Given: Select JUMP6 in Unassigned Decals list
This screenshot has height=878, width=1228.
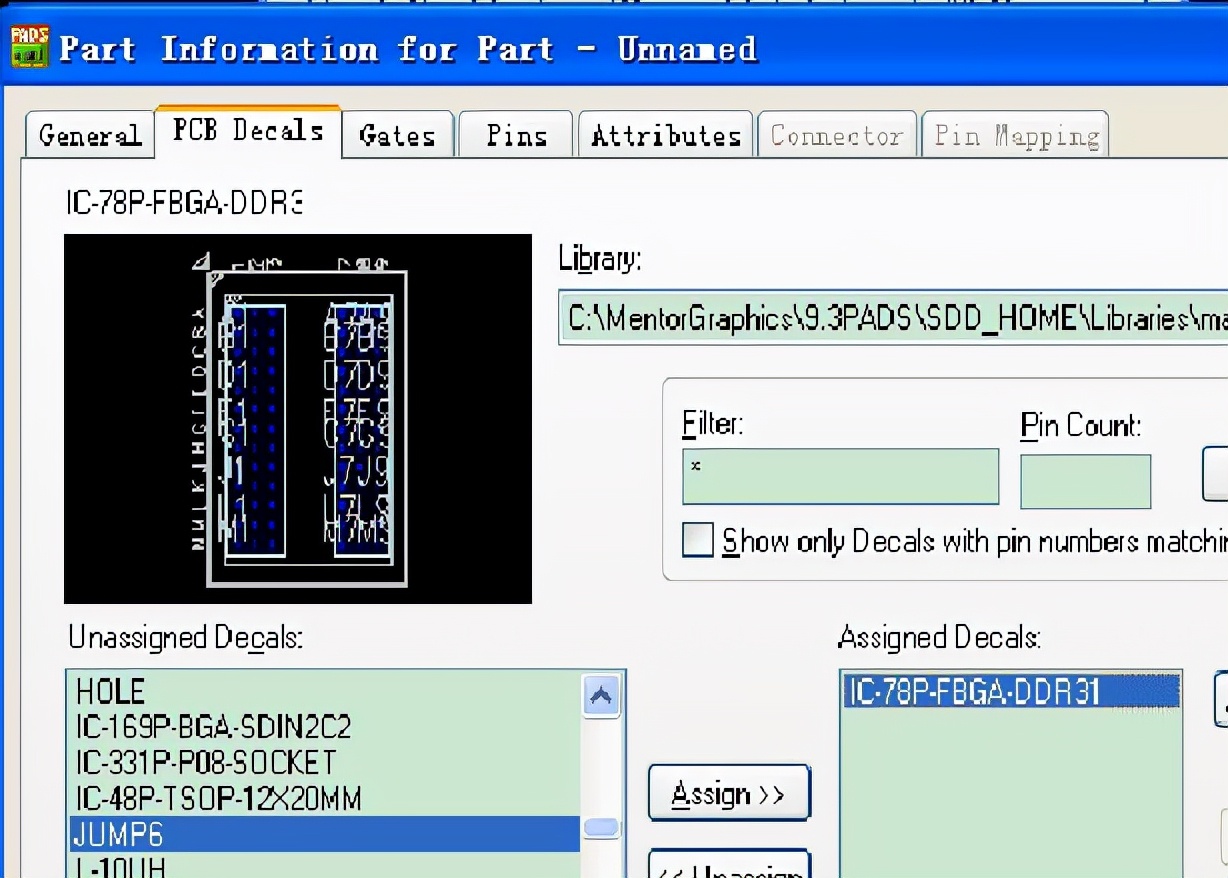Looking at the screenshot, I should (x=324, y=833).
